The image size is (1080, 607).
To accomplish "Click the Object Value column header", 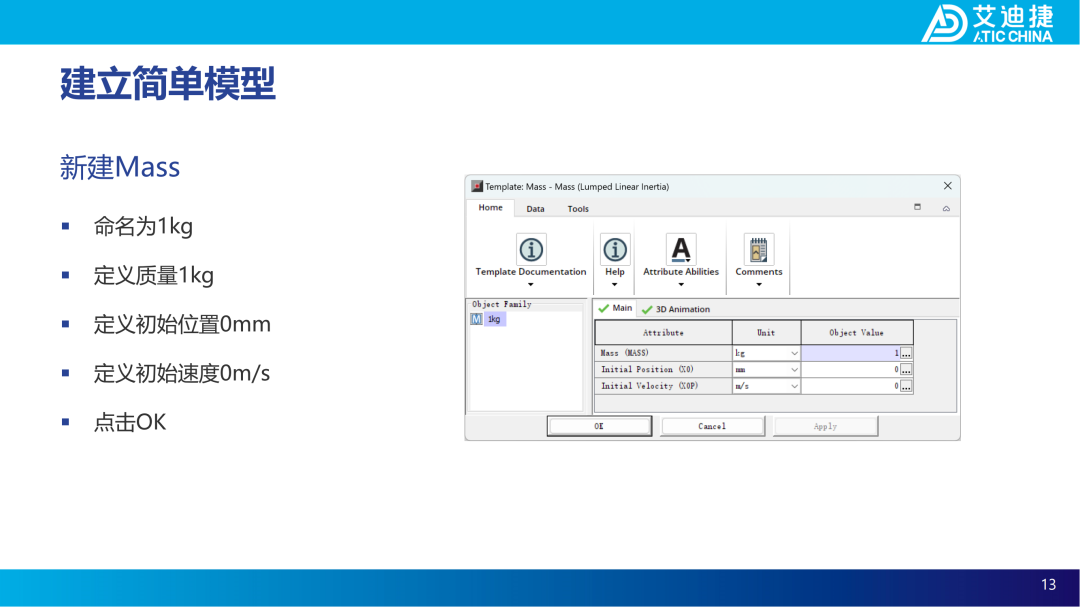I will click(x=857, y=333).
